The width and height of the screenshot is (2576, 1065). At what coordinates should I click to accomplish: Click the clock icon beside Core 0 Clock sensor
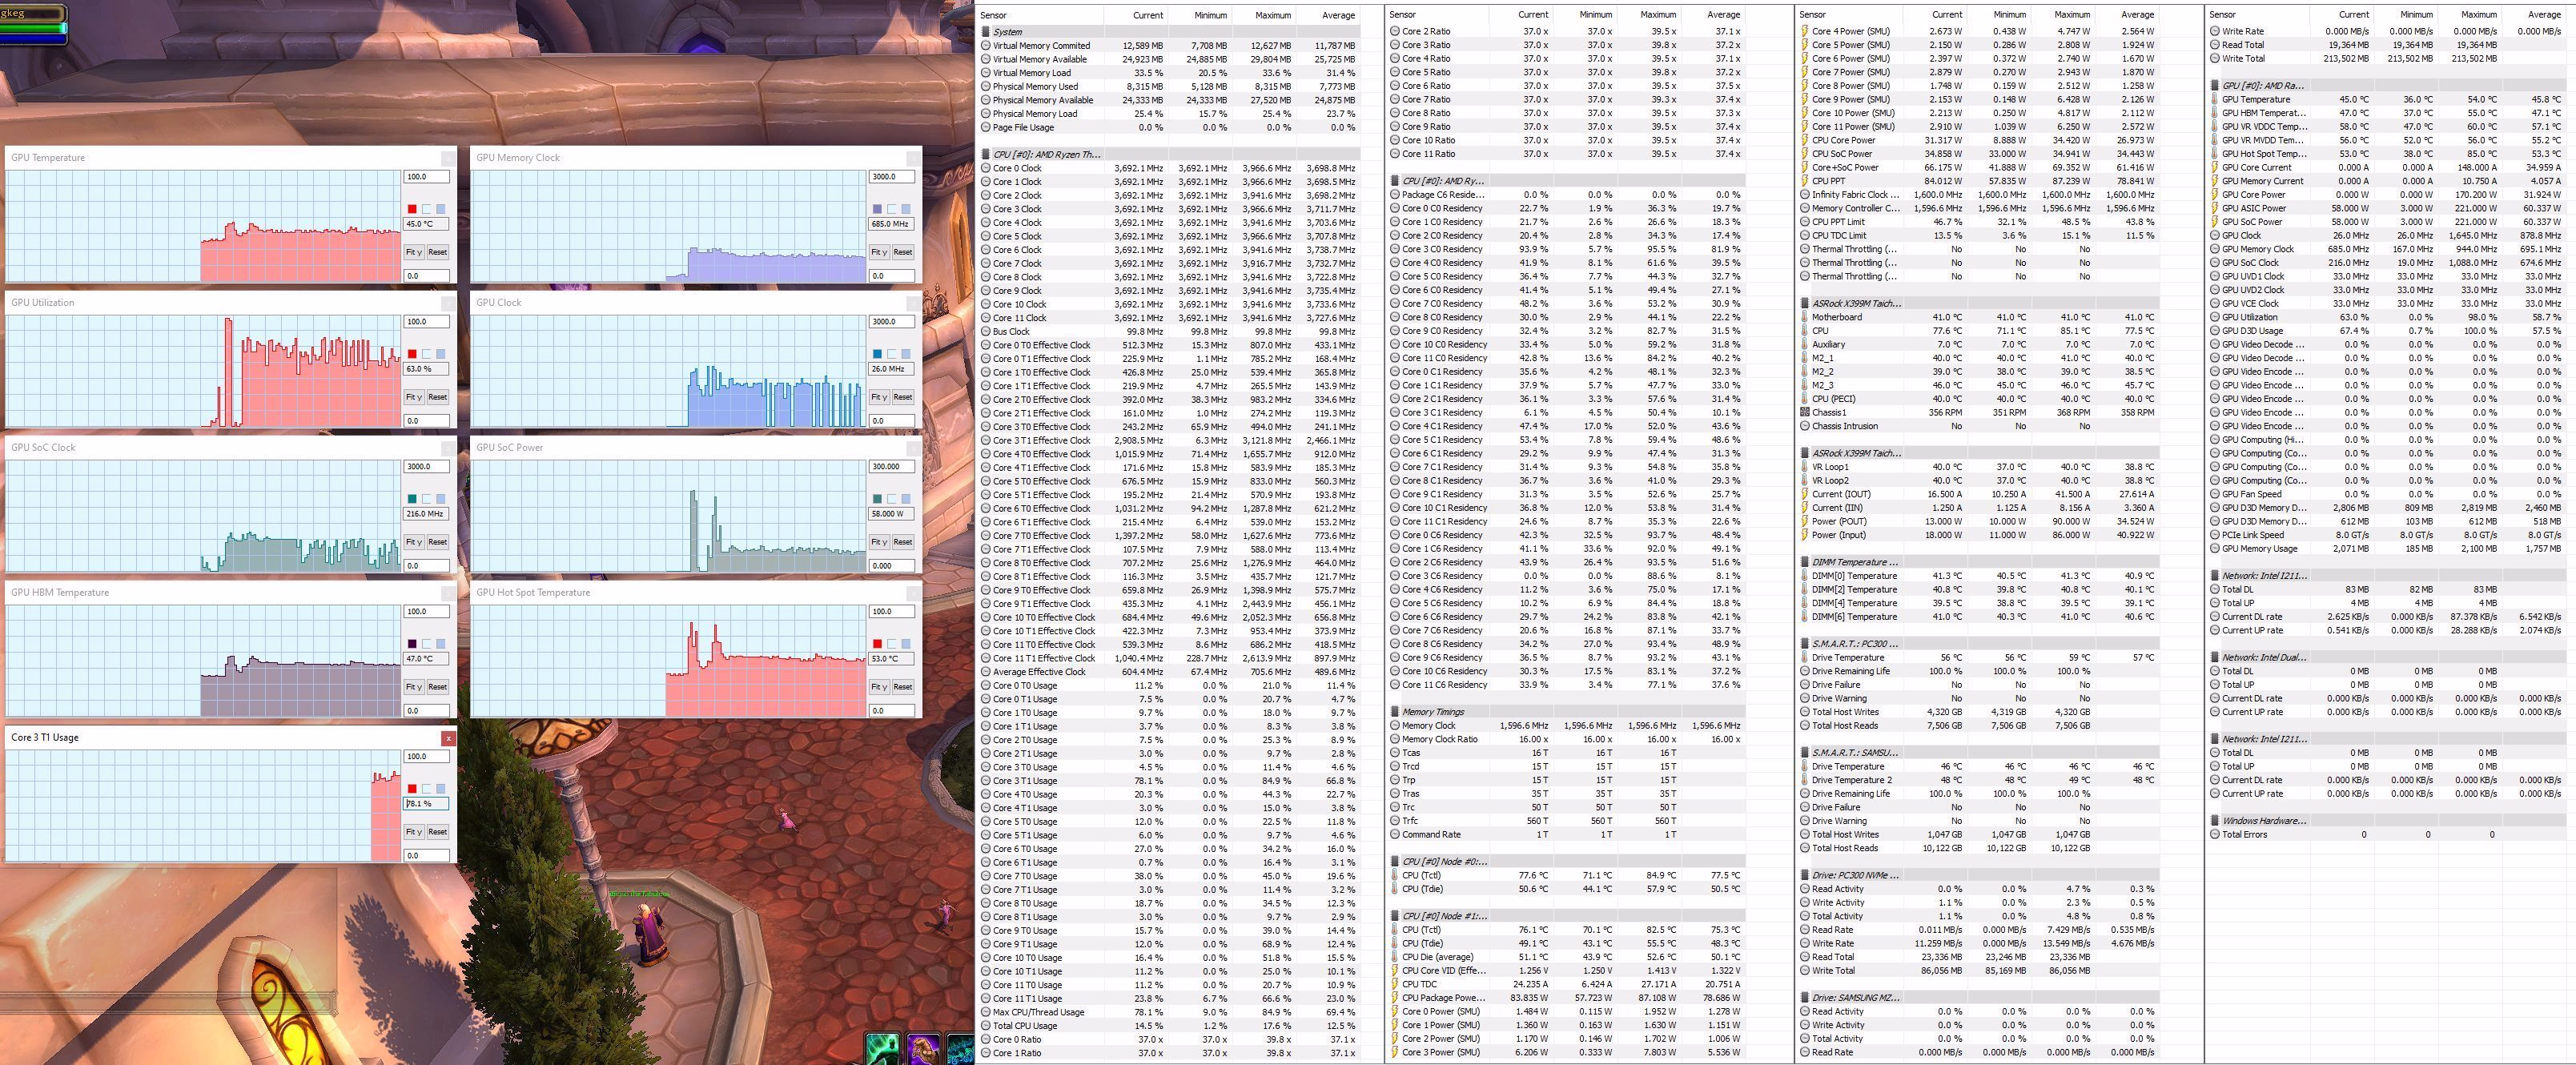pos(985,168)
